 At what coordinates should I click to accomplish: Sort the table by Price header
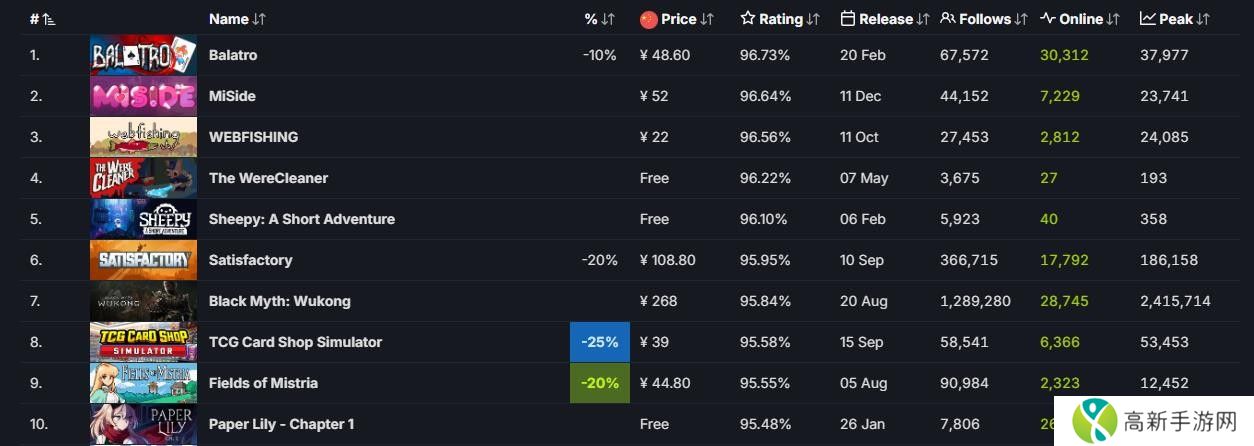[679, 19]
